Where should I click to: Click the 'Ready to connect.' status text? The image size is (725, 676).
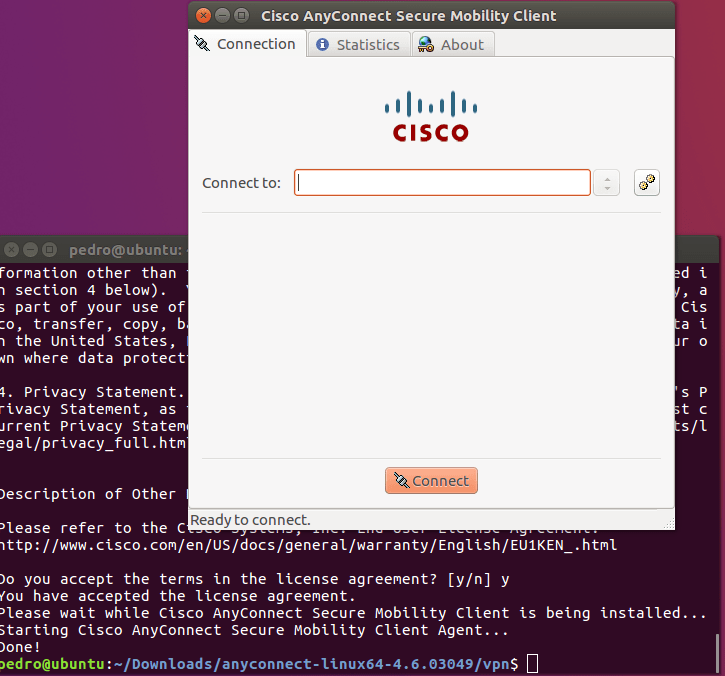click(250, 520)
